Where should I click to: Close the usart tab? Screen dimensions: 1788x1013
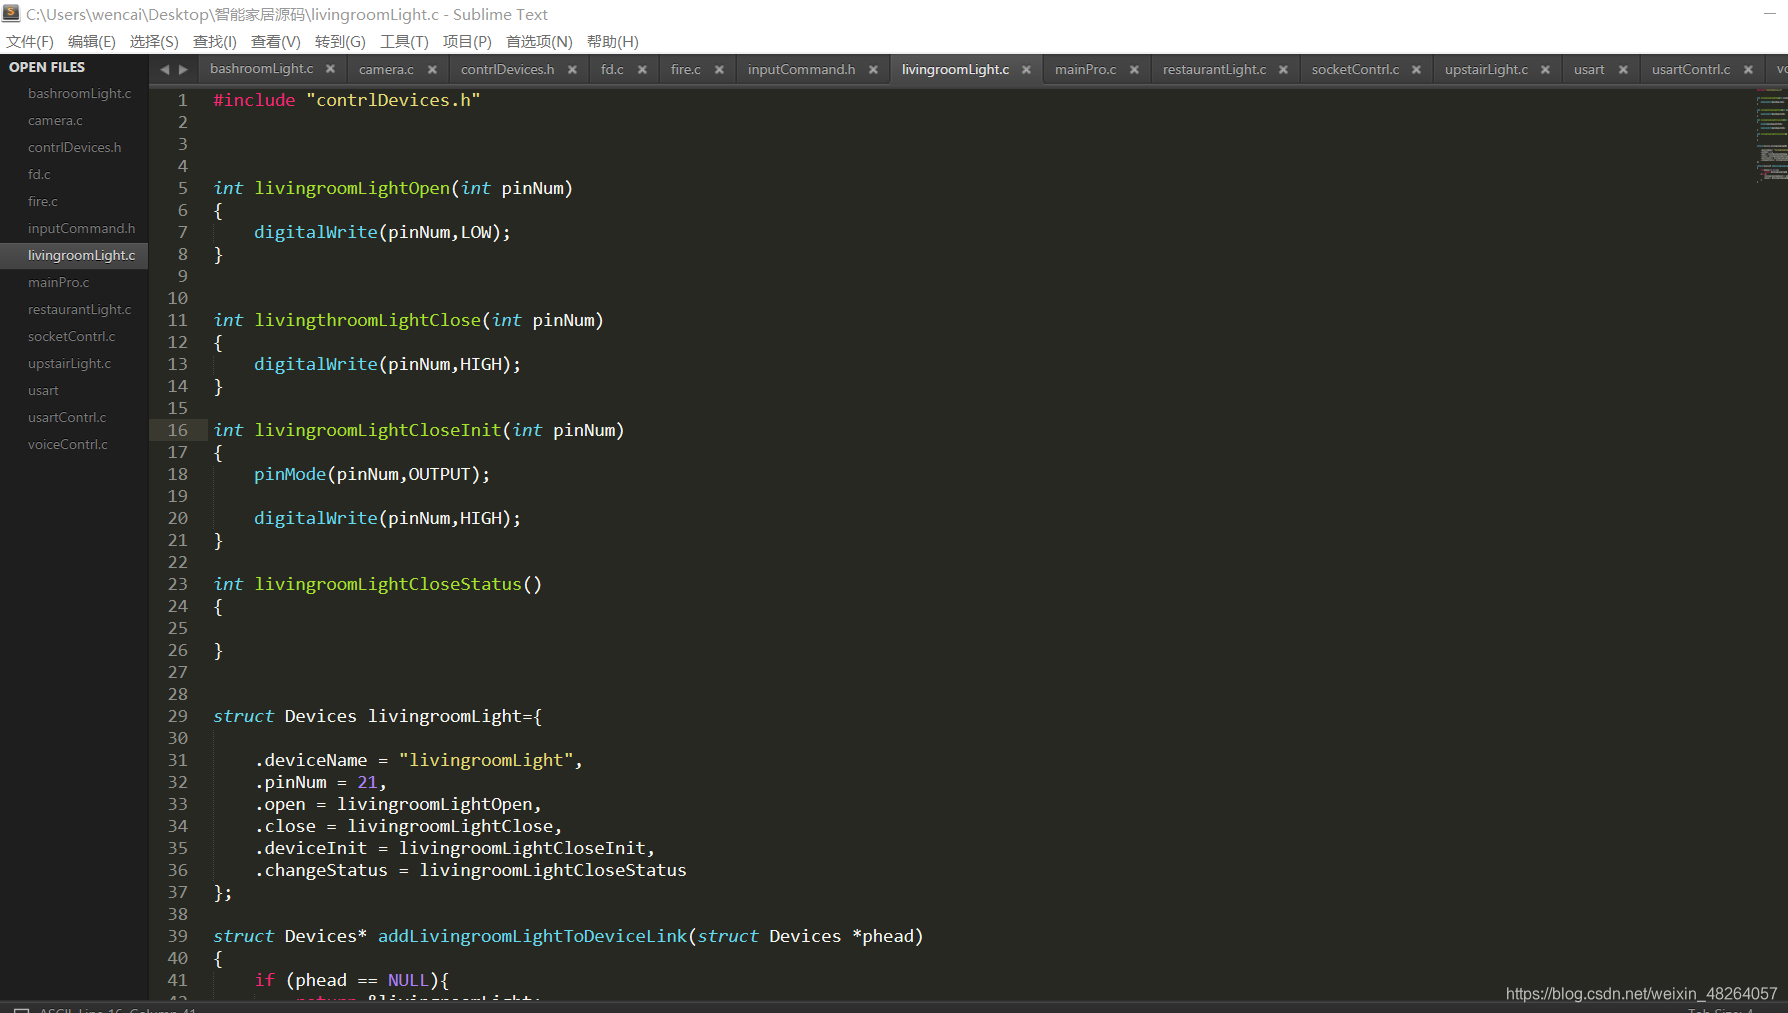[x=1623, y=69]
